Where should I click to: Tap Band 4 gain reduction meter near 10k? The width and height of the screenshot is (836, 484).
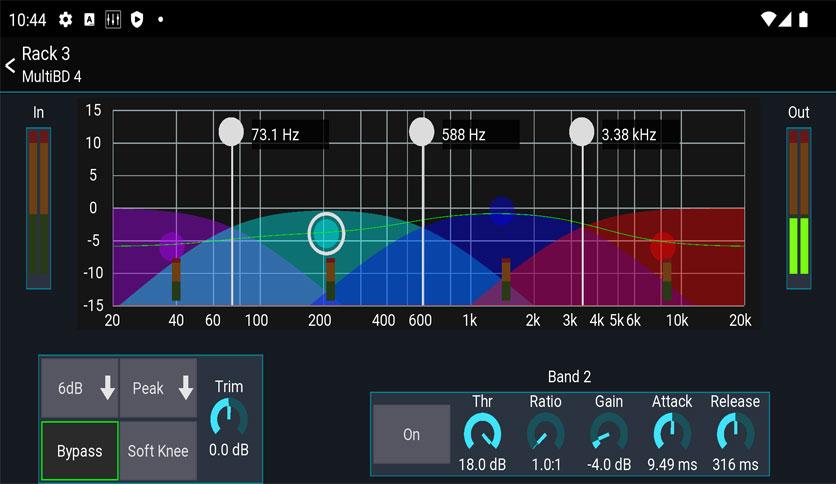pos(666,280)
